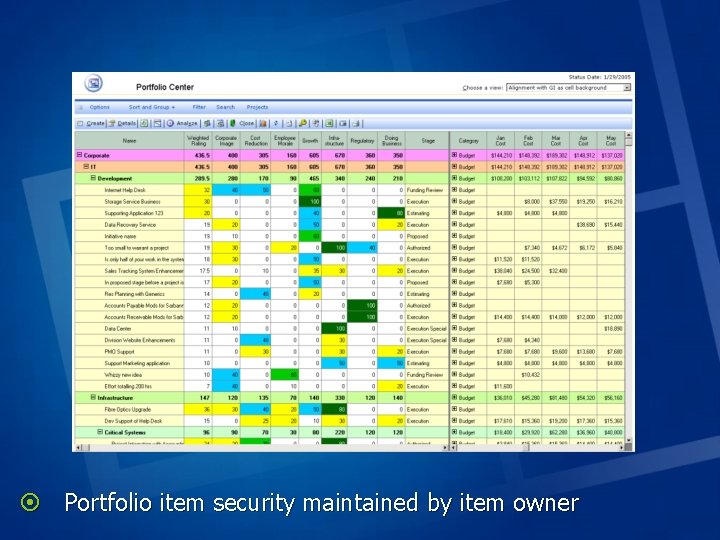
Task: Click the yellow 32 Weighted Rating cell
Action: coord(198,190)
